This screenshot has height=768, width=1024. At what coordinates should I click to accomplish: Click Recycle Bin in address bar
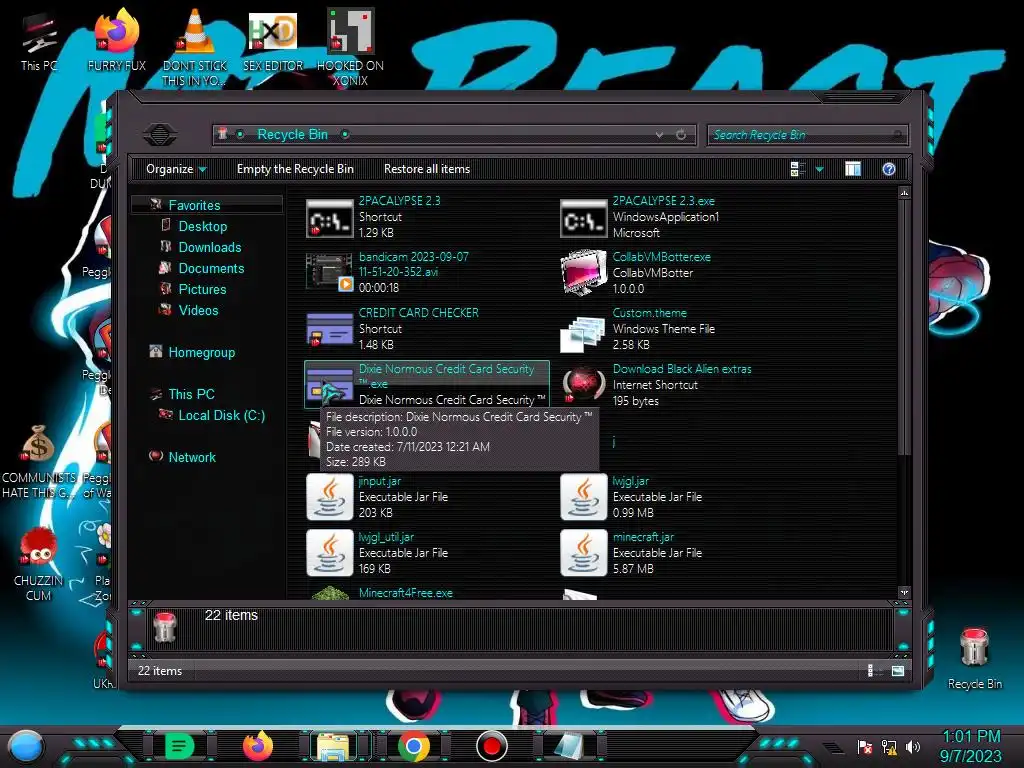coord(293,135)
